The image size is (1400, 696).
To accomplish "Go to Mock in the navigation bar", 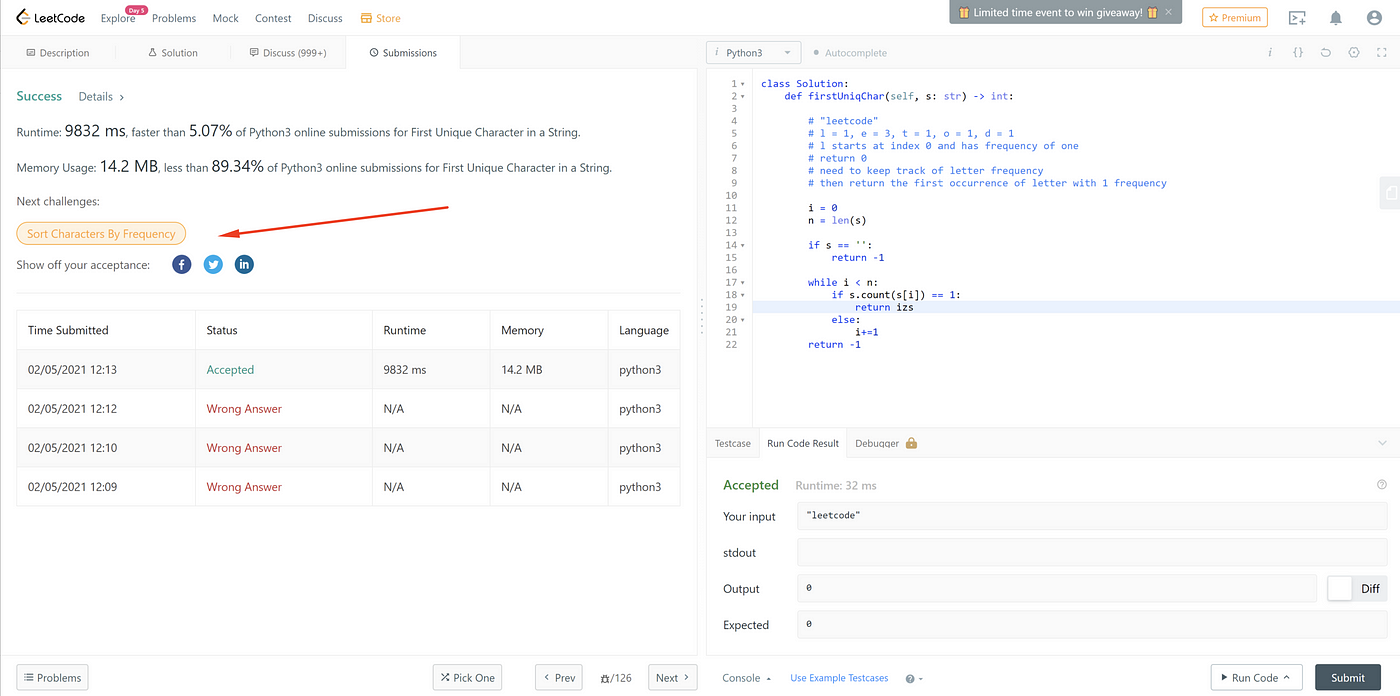I will coord(226,18).
